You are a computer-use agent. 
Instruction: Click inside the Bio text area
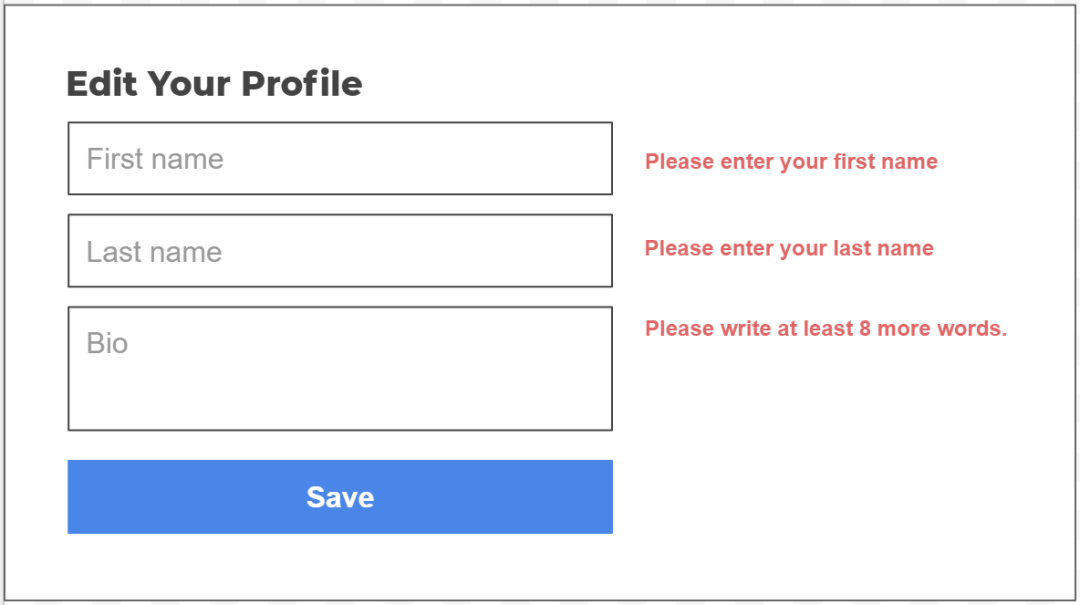(x=340, y=369)
